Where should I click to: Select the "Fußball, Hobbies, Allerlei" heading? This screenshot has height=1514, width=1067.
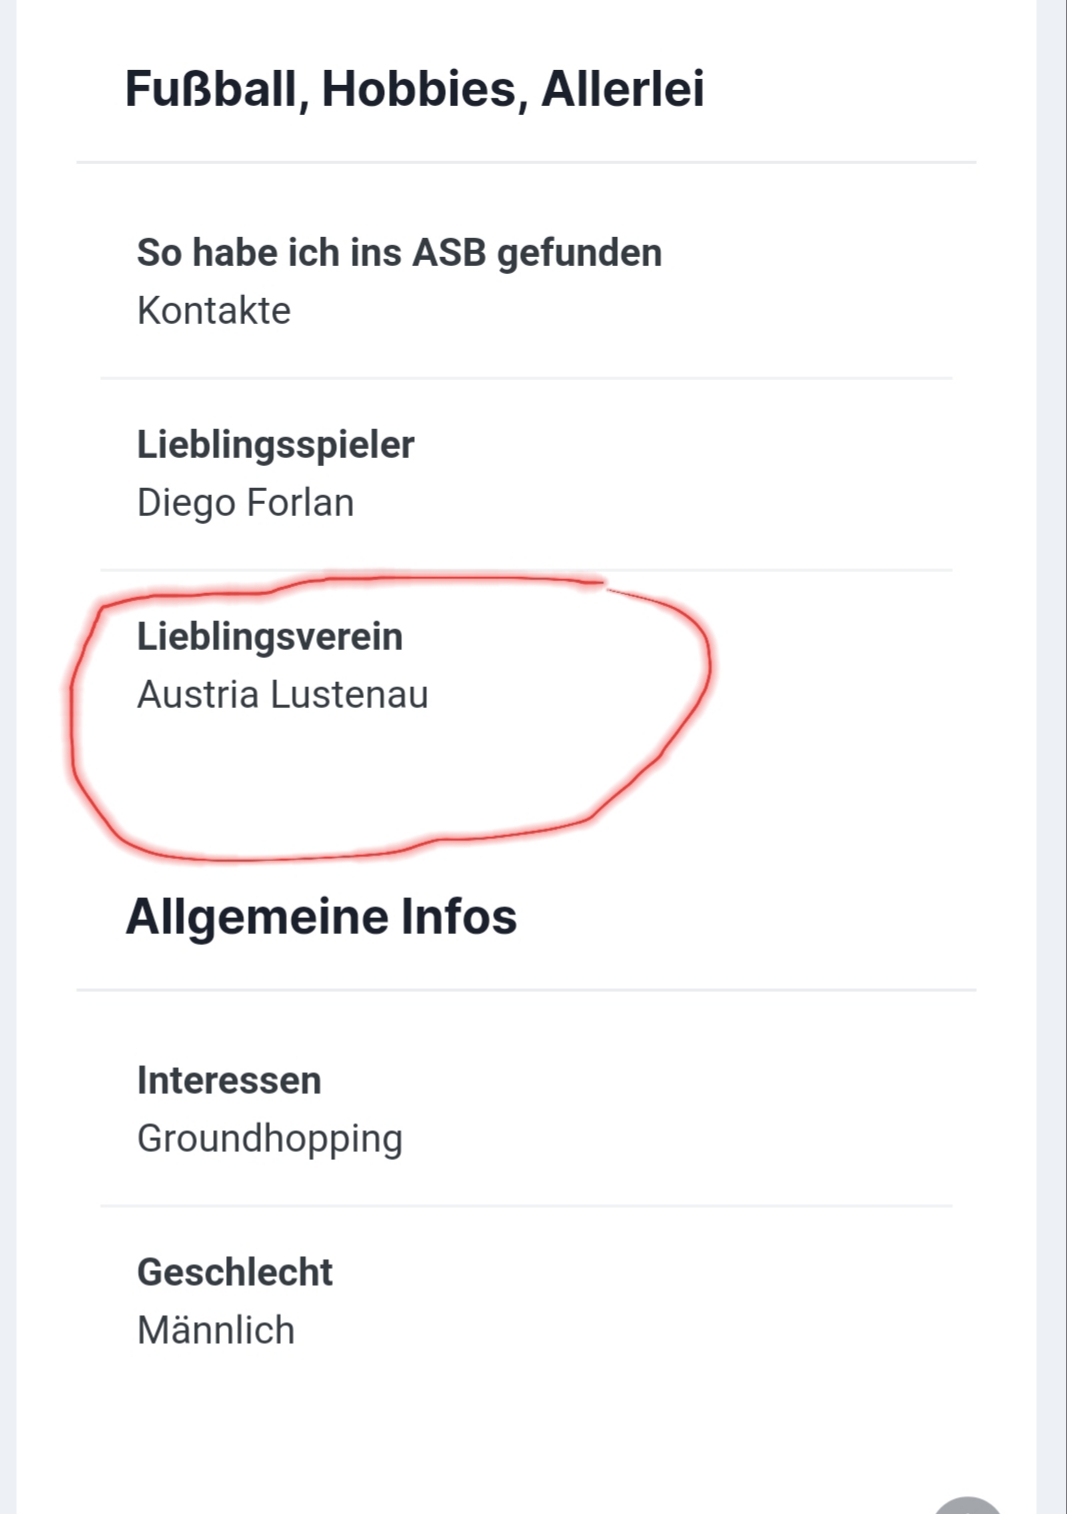pyautogui.click(x=414, y=90)
